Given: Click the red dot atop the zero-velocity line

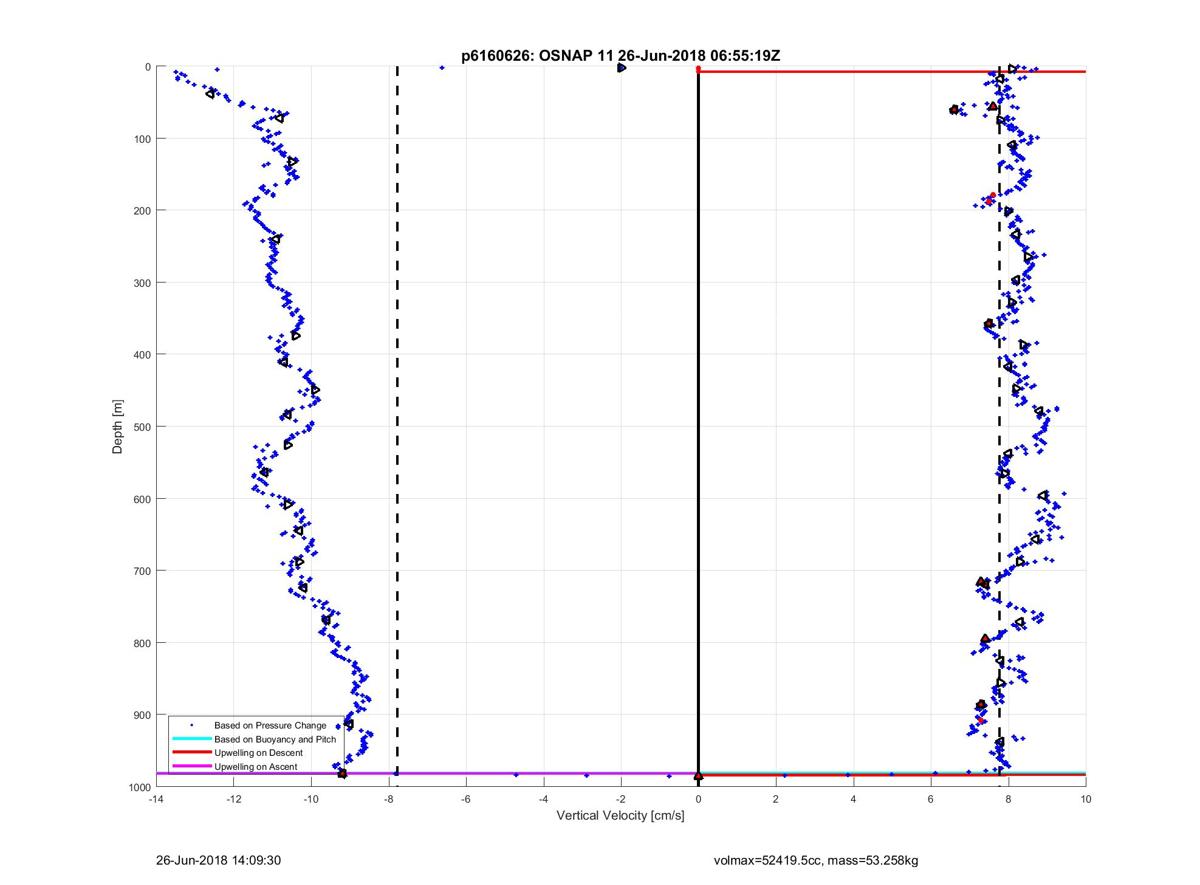Looking at the screenshot, I should pyautogui.click(x=698, y=69).
